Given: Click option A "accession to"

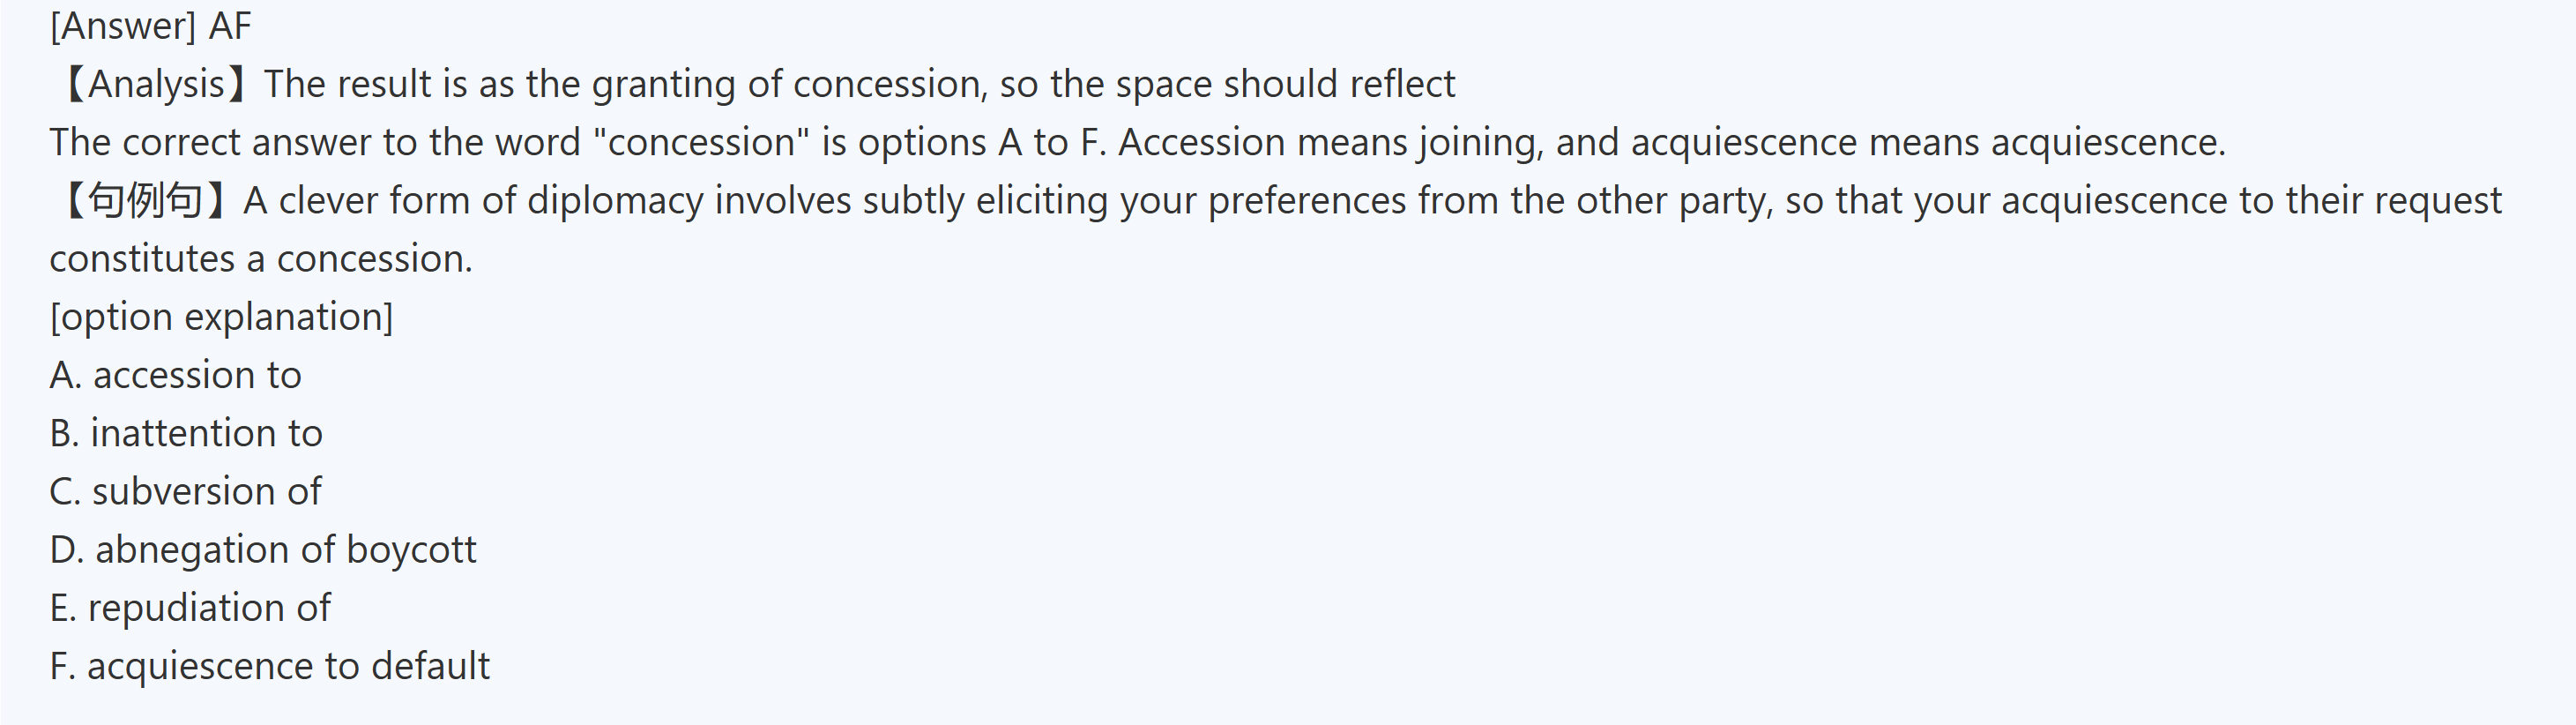Looking at the screenshot, I should click(x=175, y=375).
